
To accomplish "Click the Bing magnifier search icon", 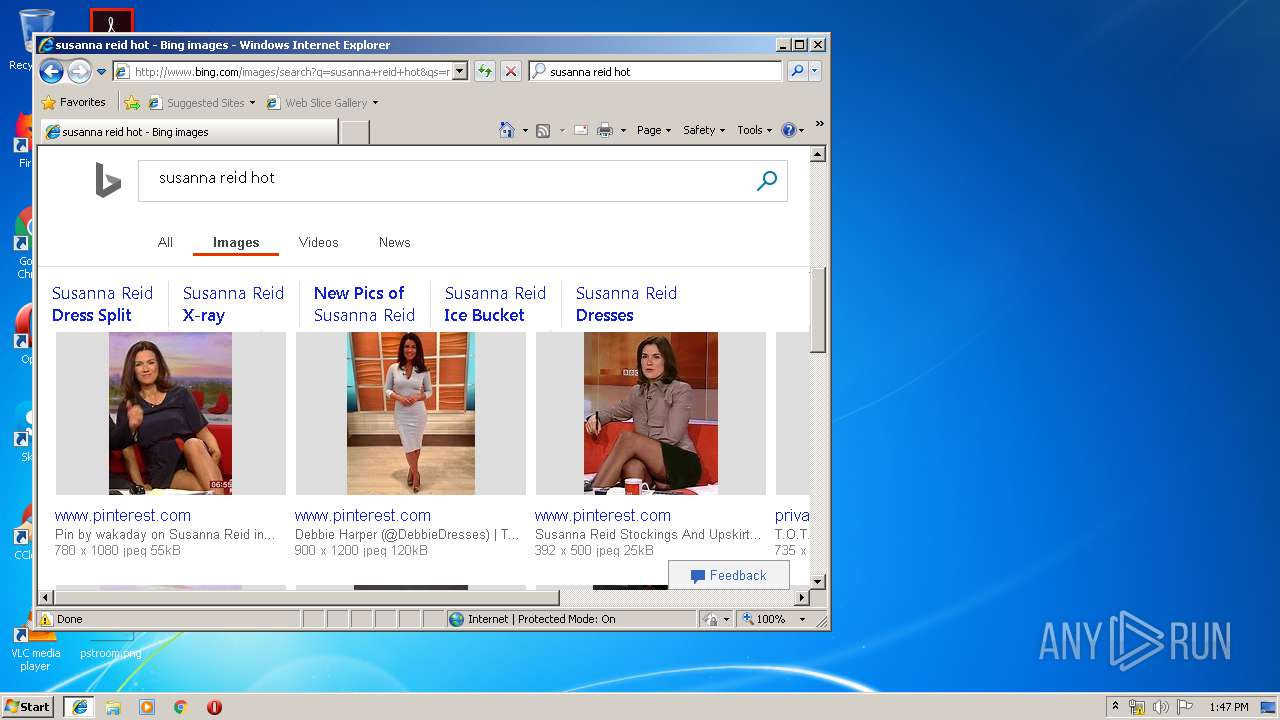I will pos(767,181).
